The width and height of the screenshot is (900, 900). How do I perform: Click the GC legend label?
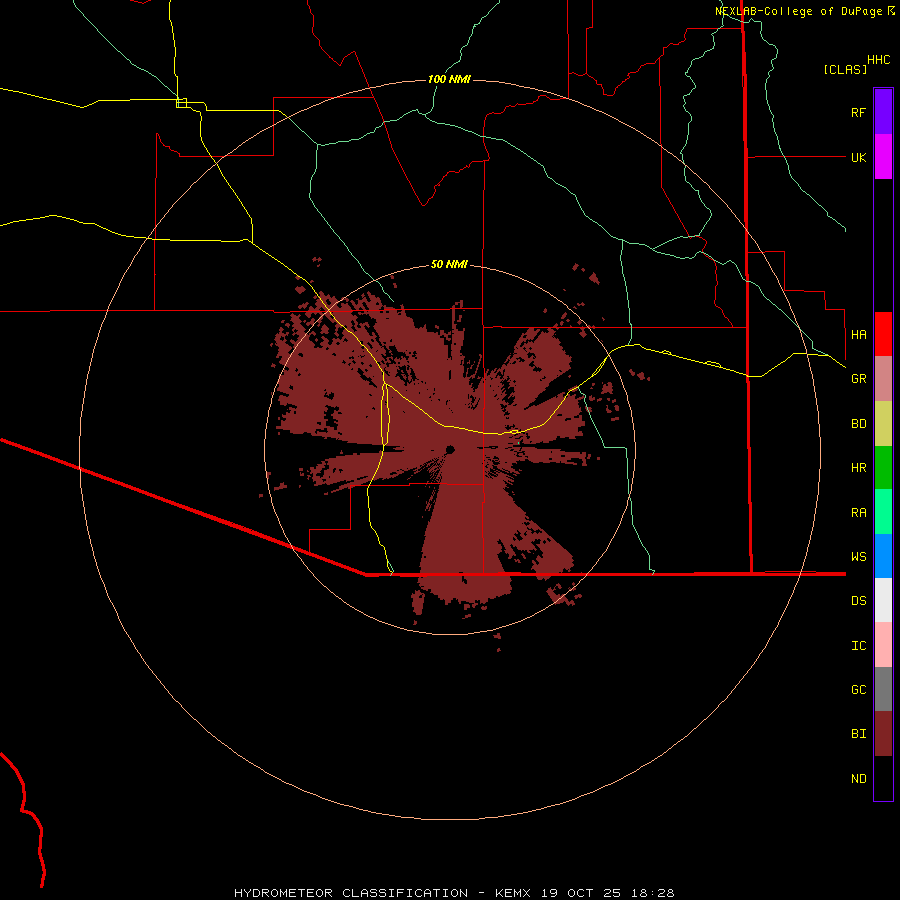858,690
